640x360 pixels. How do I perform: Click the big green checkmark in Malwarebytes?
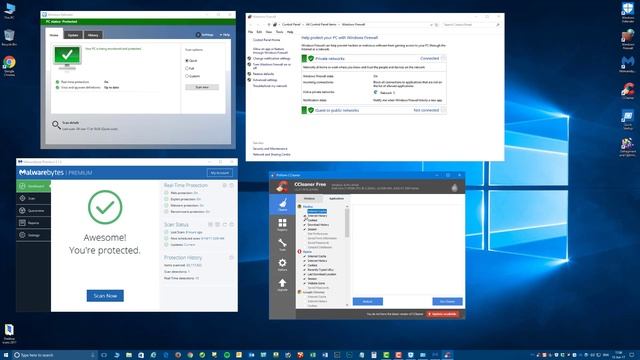[105, 207]
